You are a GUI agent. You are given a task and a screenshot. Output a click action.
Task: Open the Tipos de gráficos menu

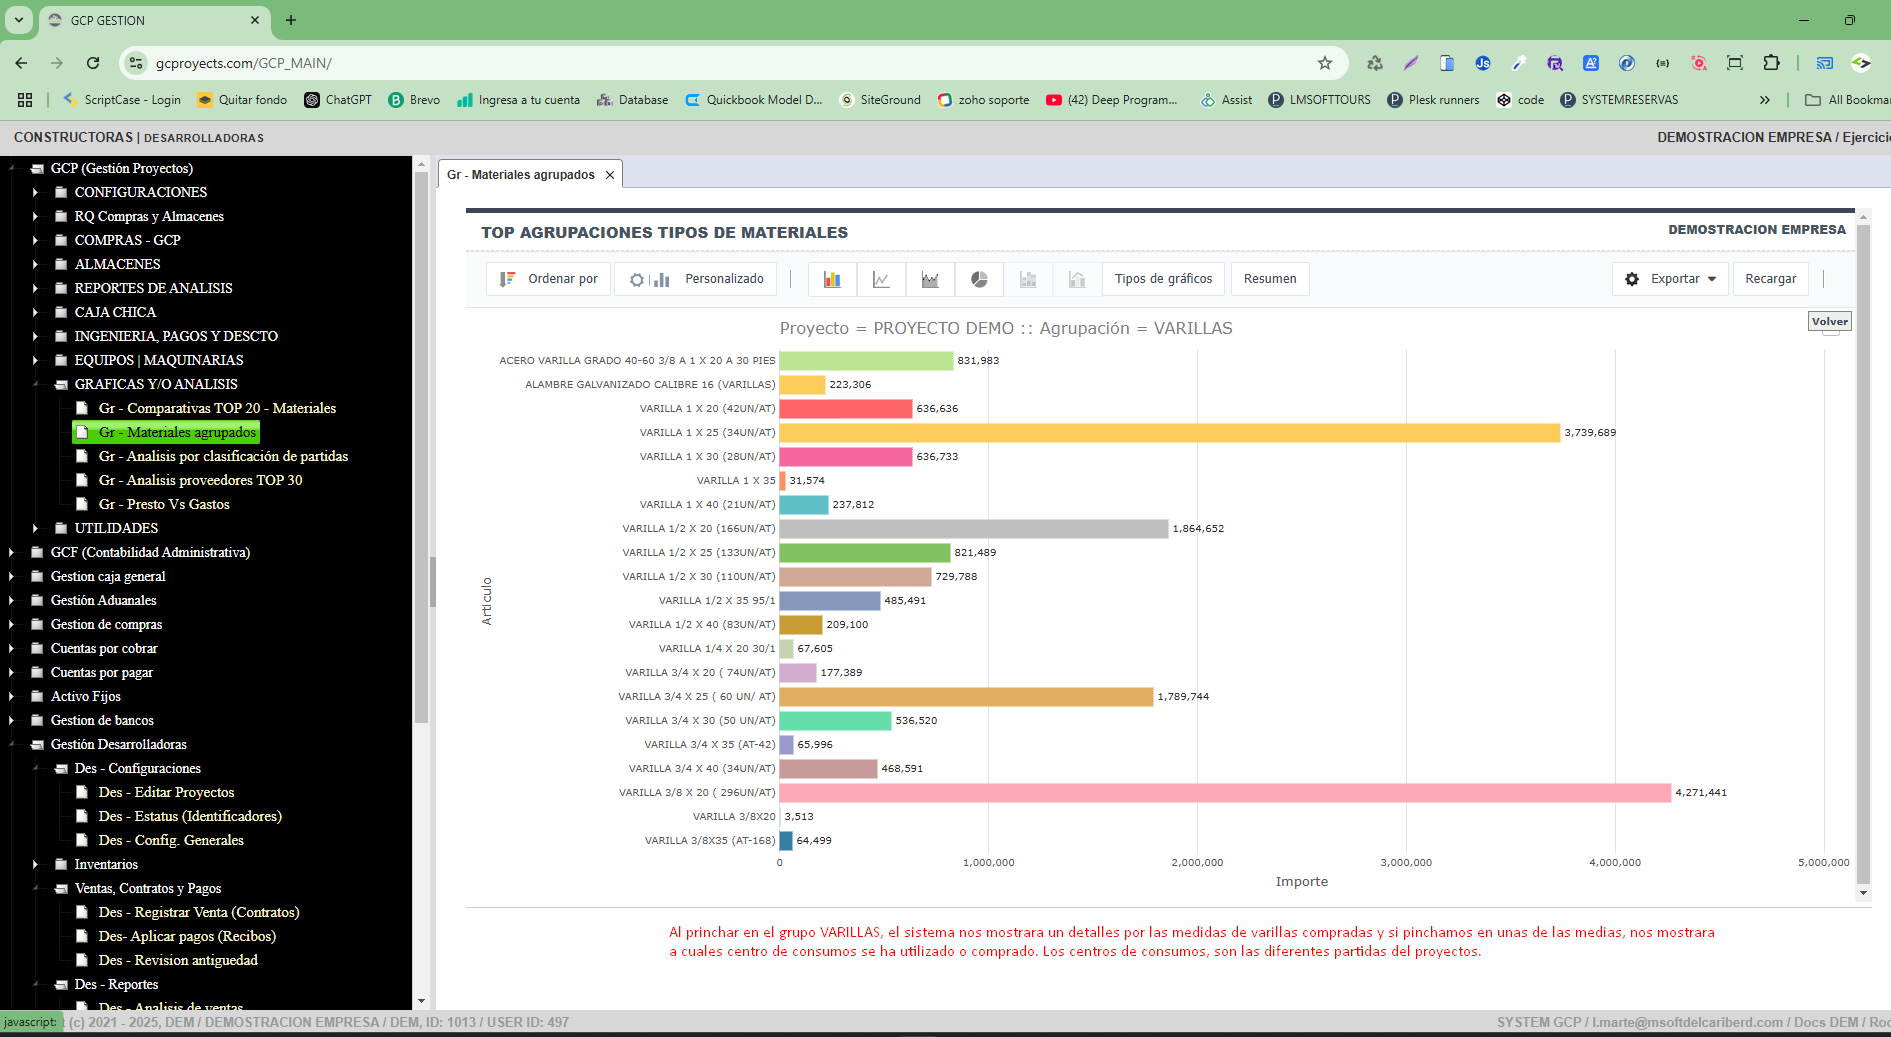click(x=1163, y=279)
